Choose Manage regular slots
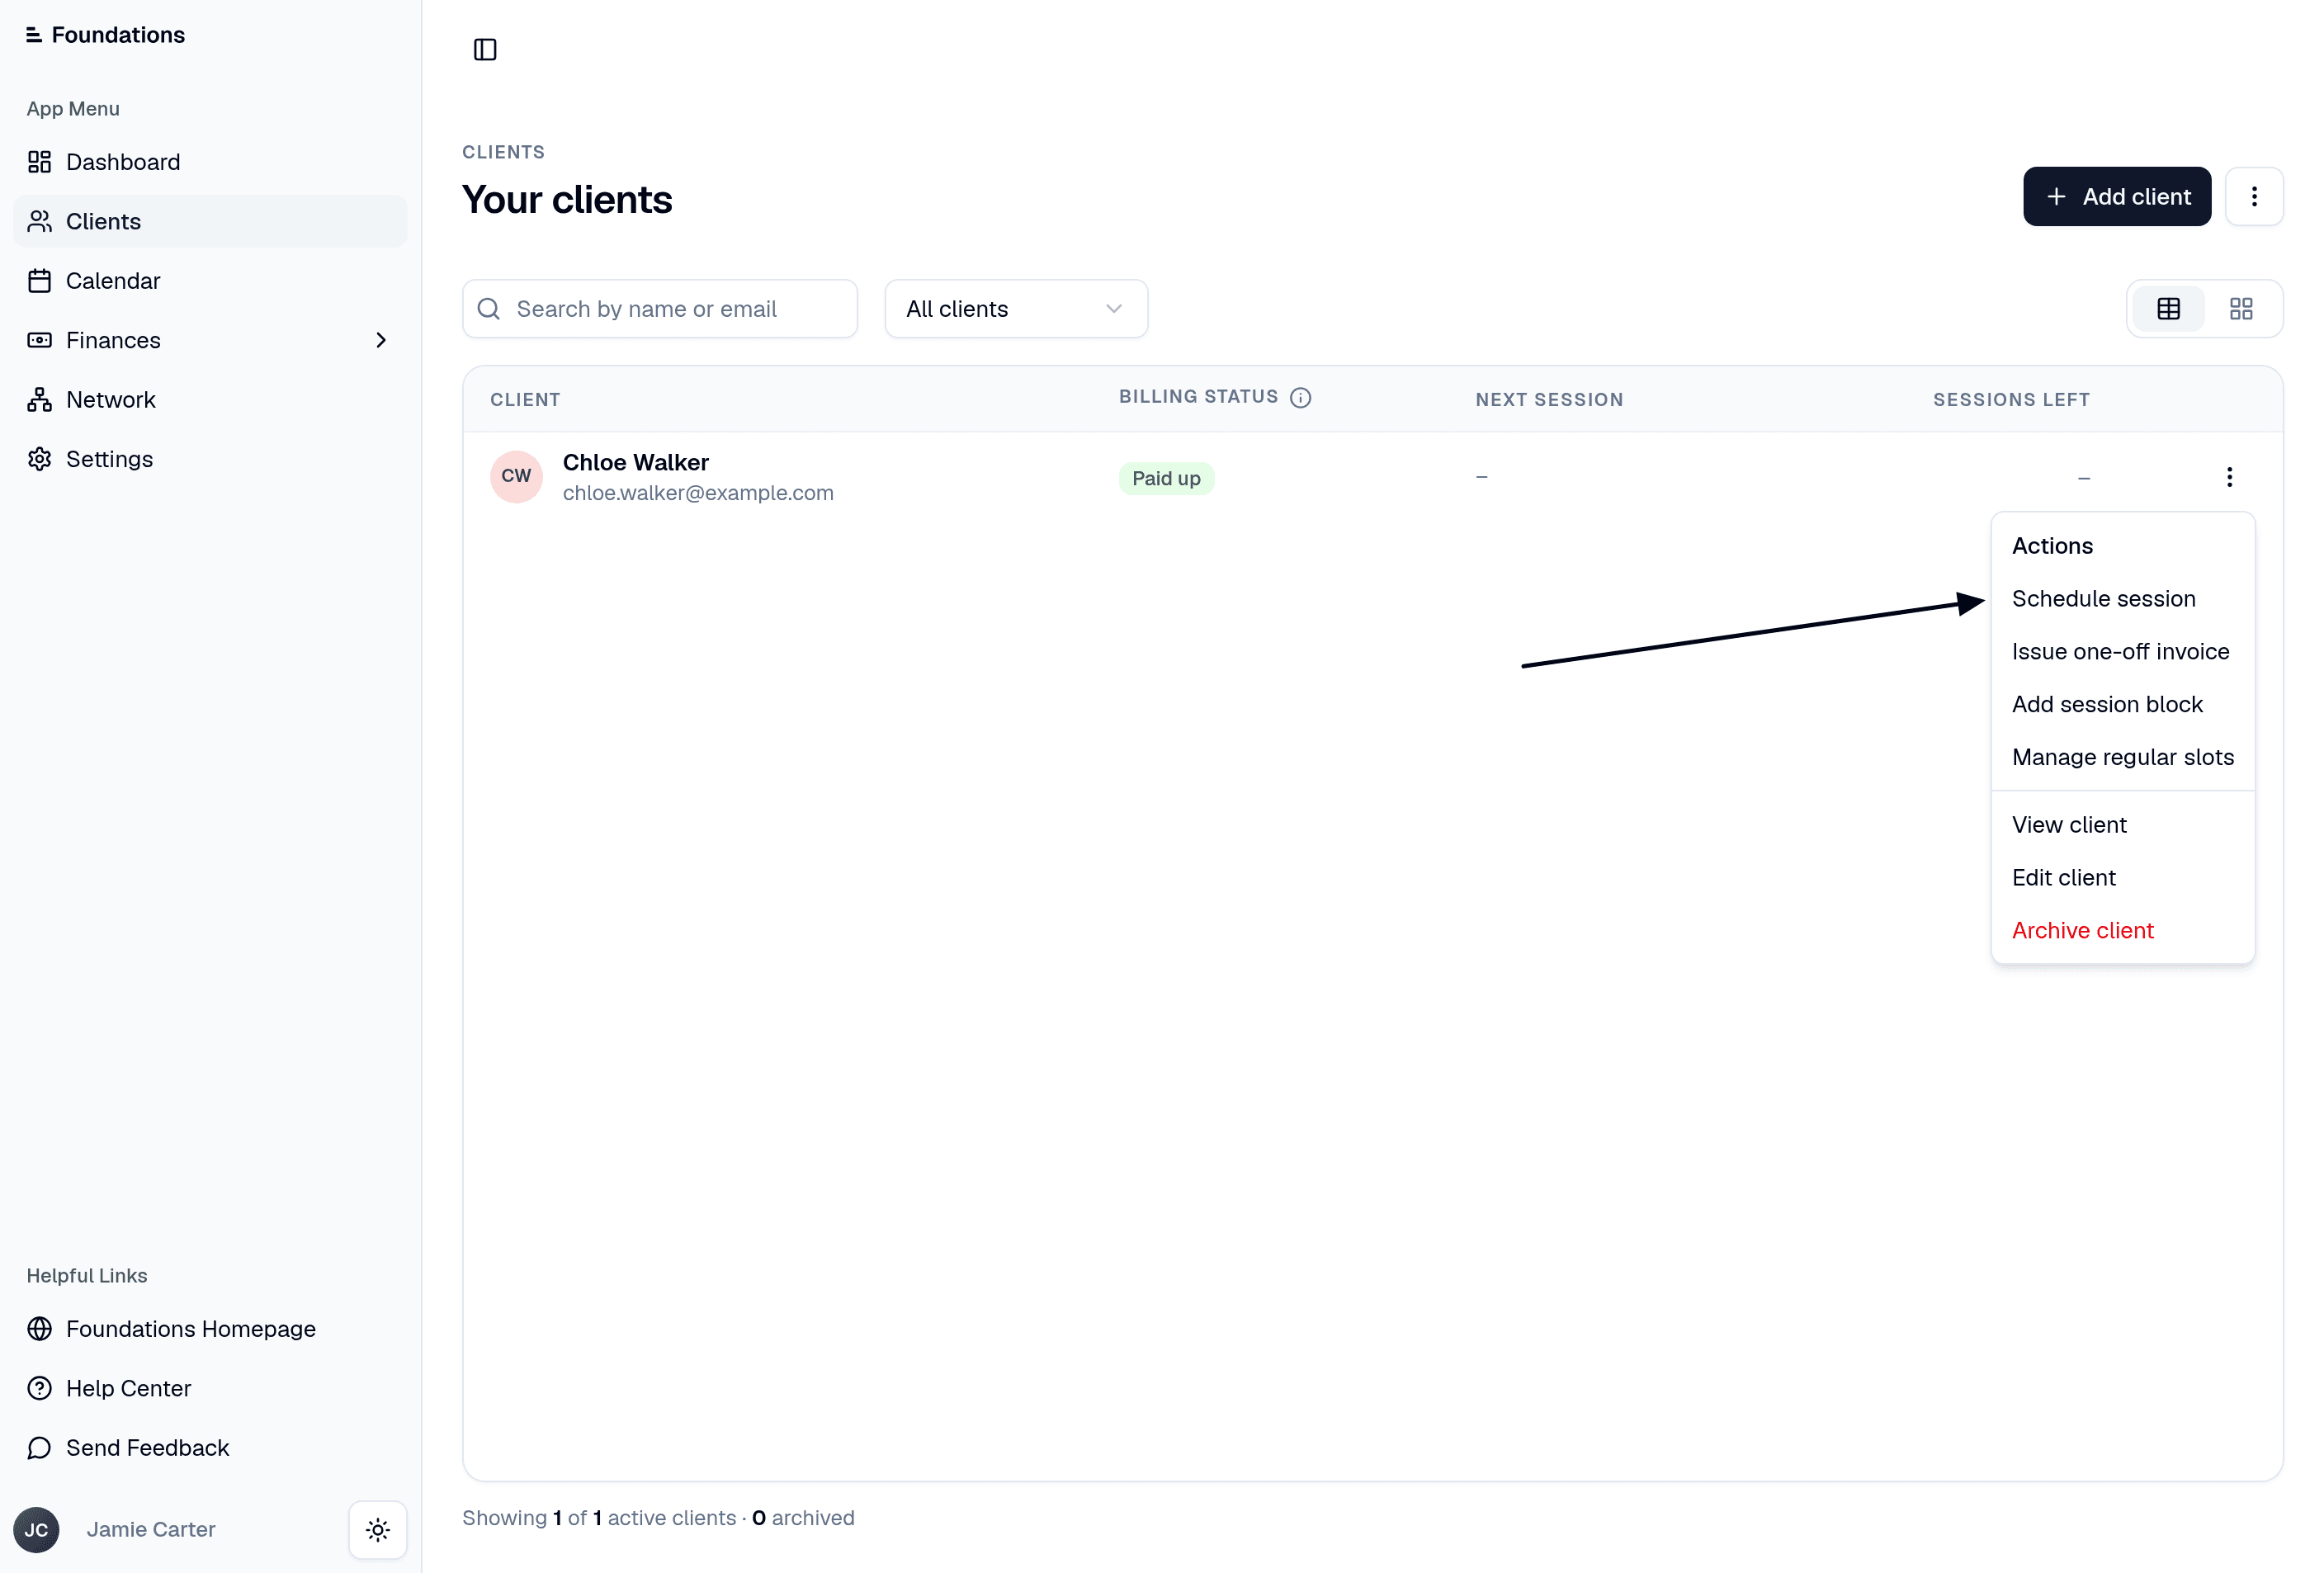2324x1573 pixels. click(x=2123, y=757)
